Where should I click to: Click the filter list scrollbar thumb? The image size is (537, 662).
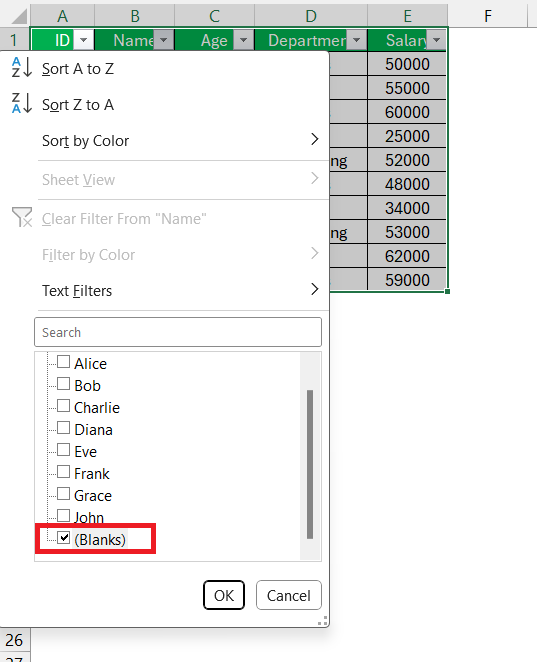[310, 464]
